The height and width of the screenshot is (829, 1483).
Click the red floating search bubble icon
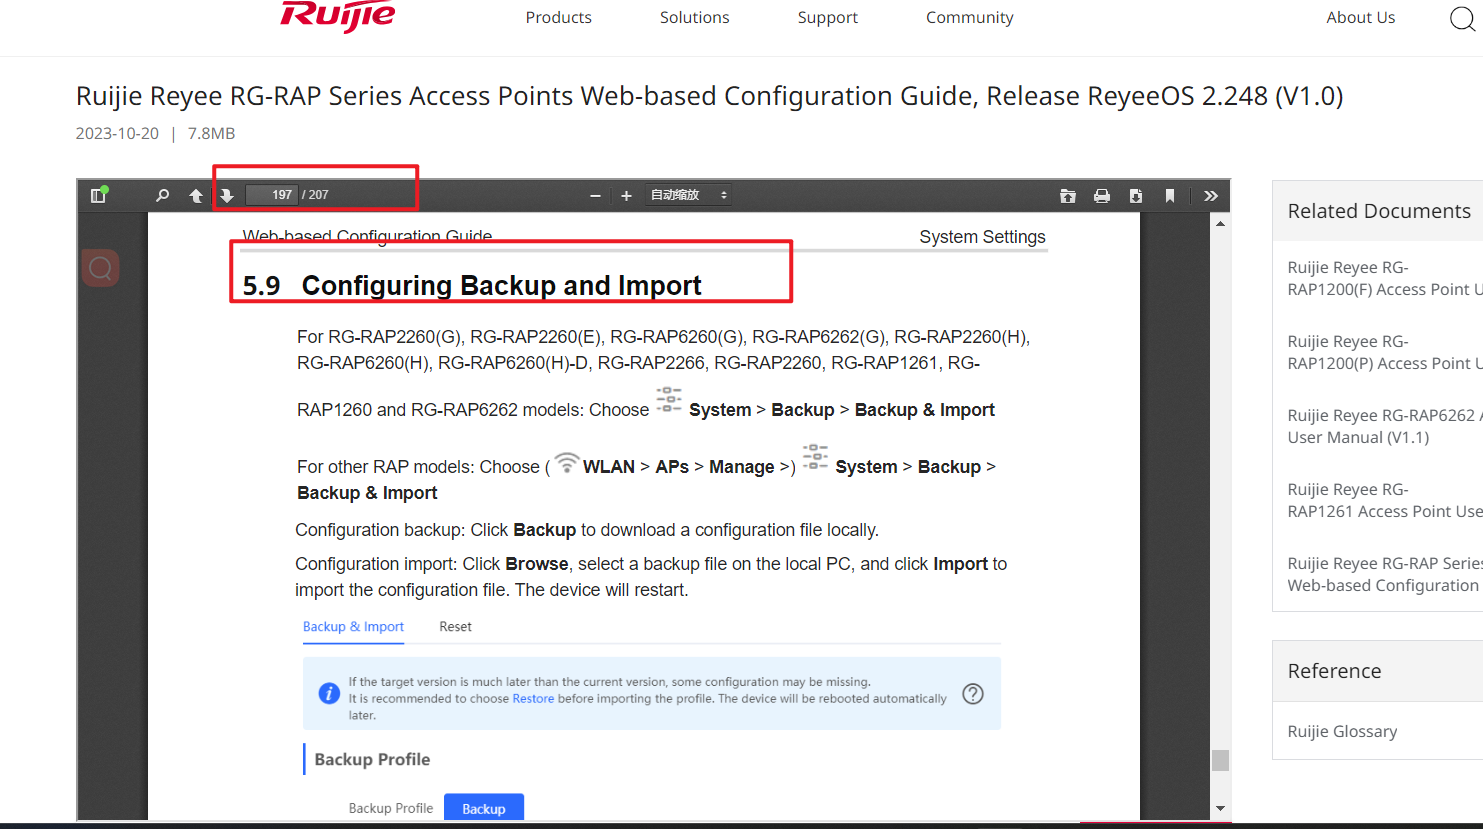pos(100,268)
